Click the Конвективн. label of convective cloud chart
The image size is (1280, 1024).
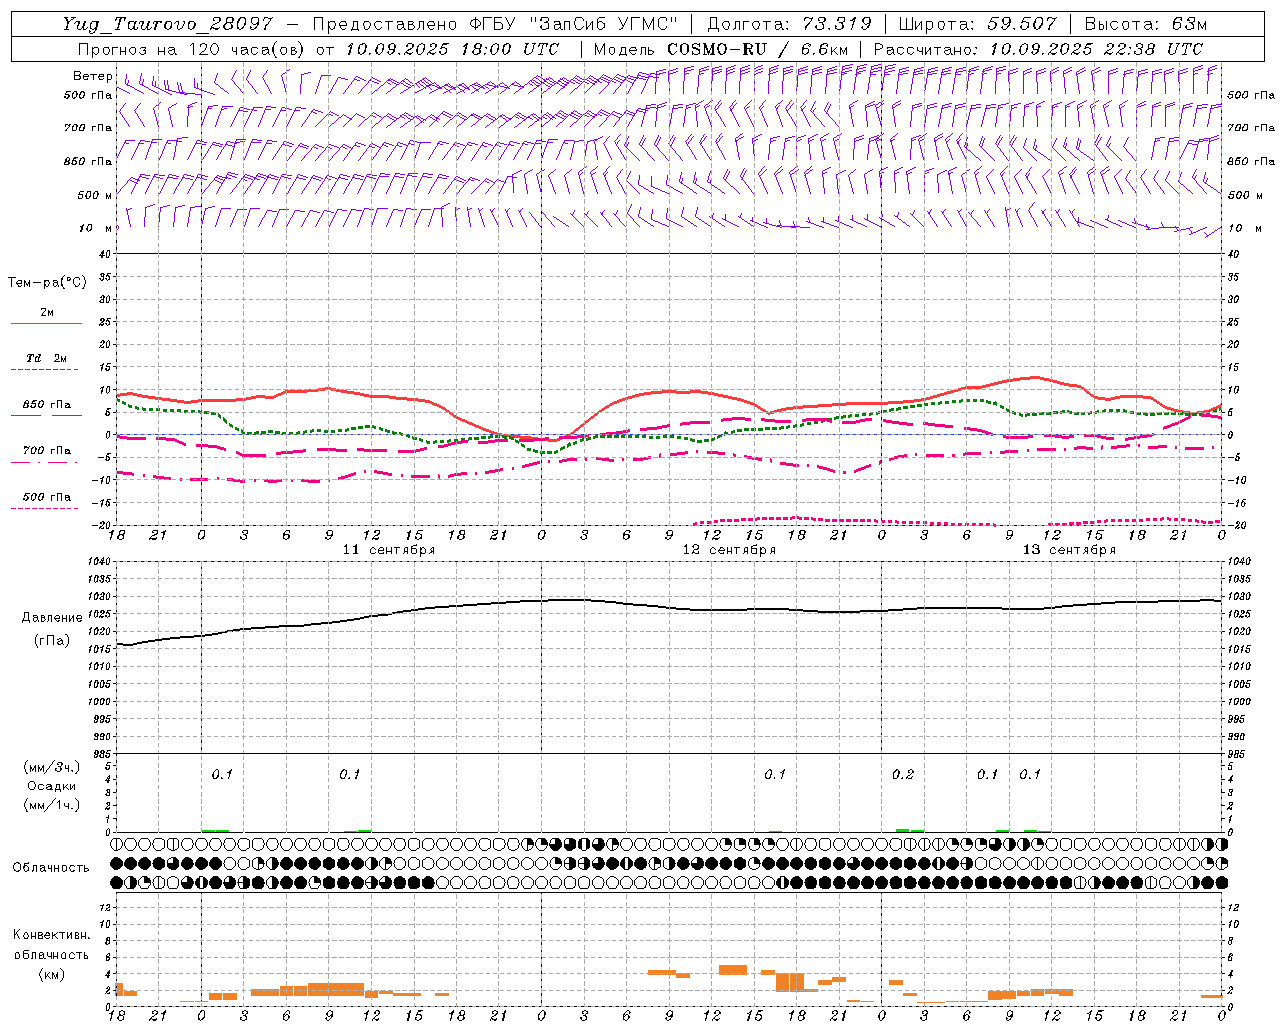pos(52,935)
